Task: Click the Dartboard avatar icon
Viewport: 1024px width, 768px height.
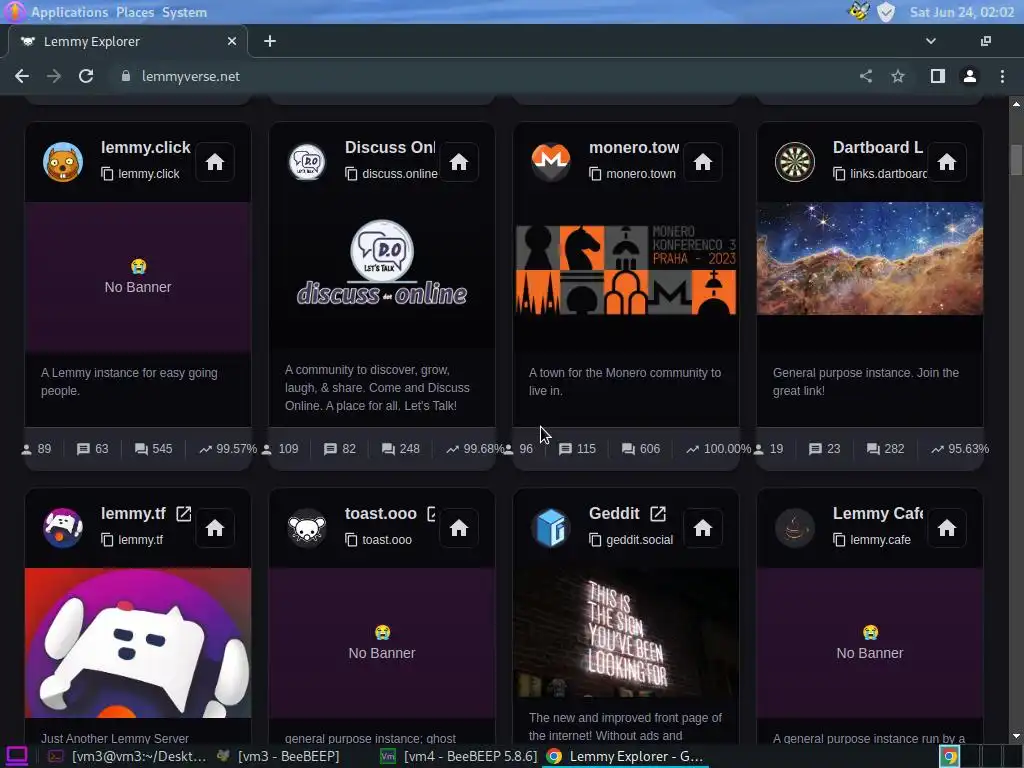Action: point(795,162)
